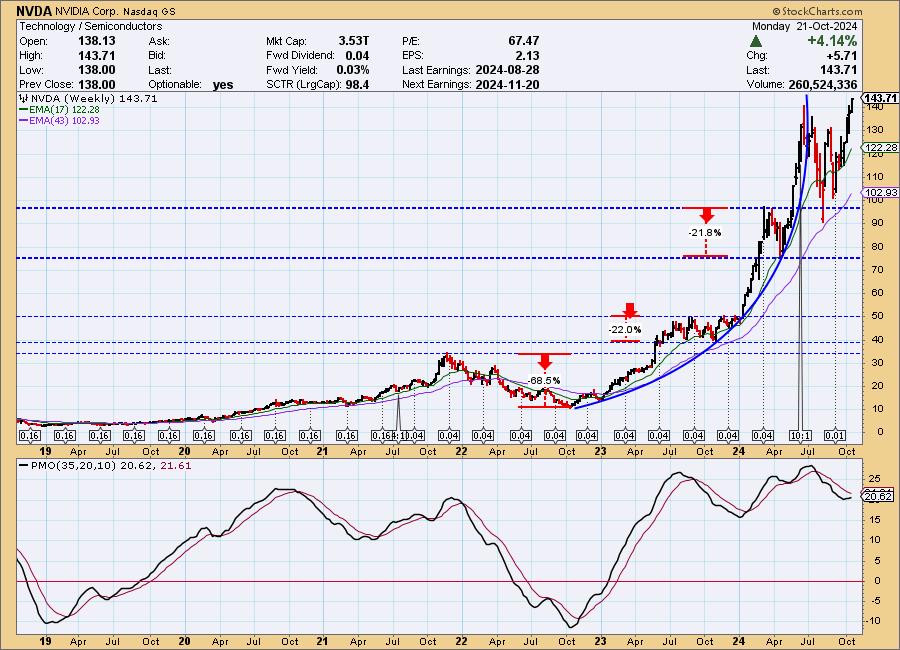
Task: Click the EPS value 2.13
Action: click(527, 56)
